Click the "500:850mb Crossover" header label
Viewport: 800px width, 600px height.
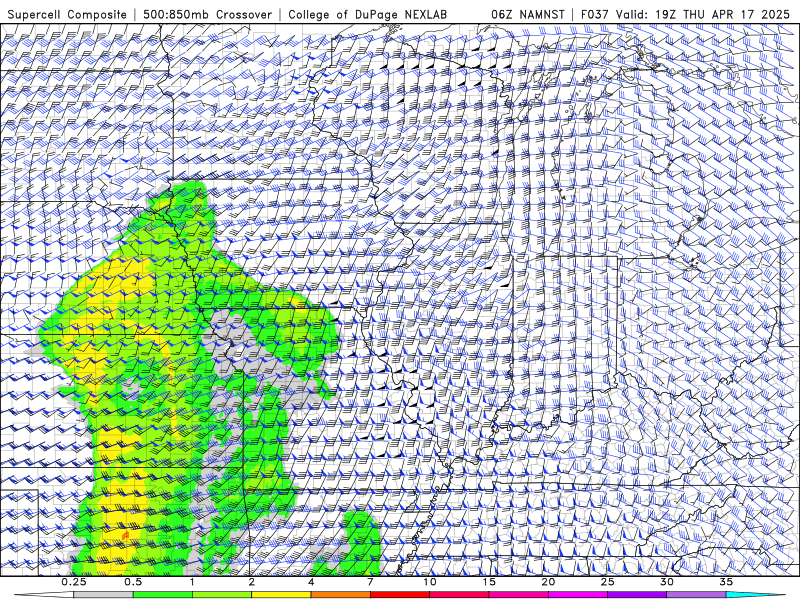pos(207,15)
